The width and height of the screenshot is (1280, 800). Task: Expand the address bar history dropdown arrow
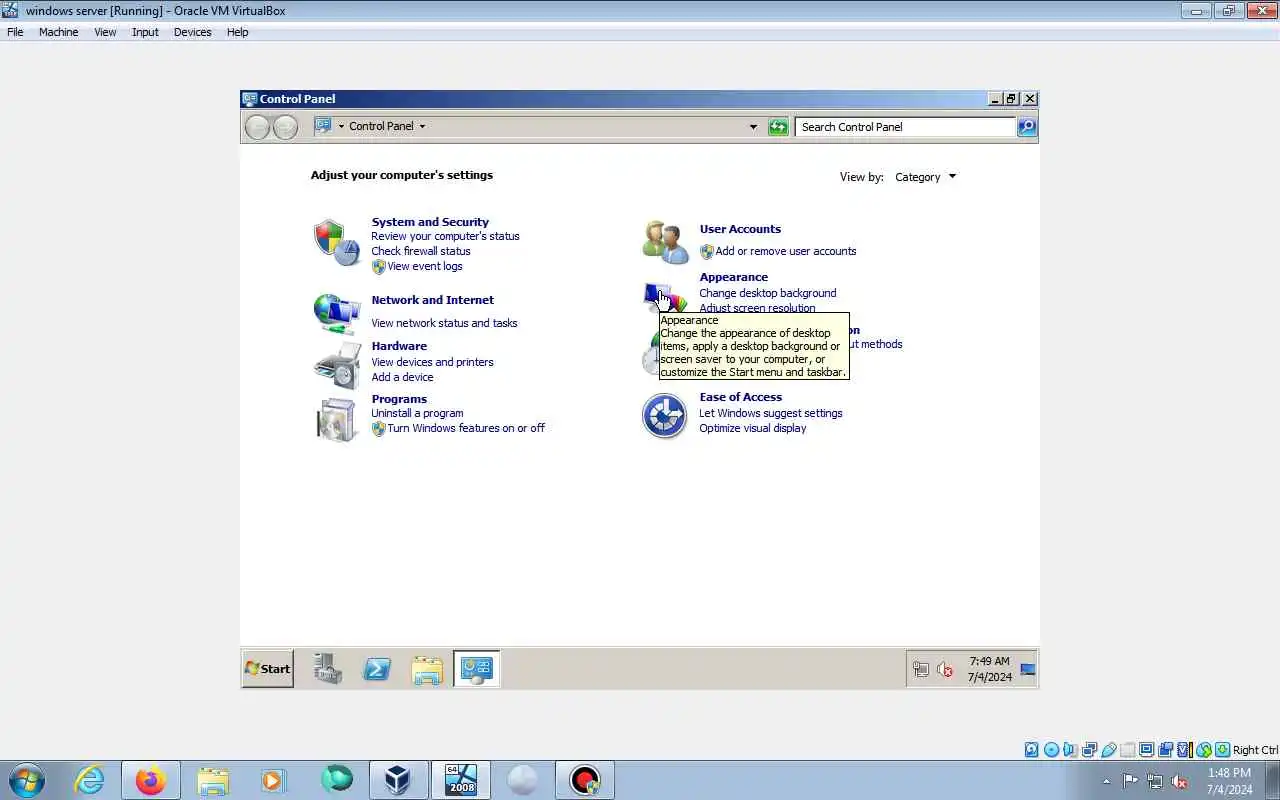753,127
